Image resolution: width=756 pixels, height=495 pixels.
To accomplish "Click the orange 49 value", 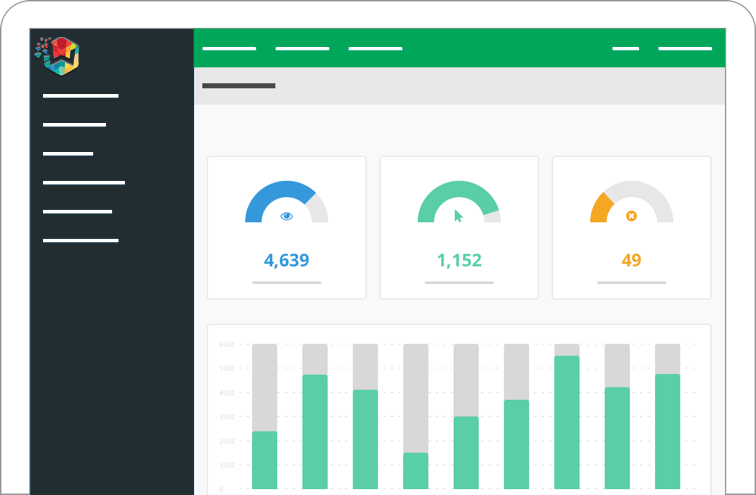I will click(631, 260).
